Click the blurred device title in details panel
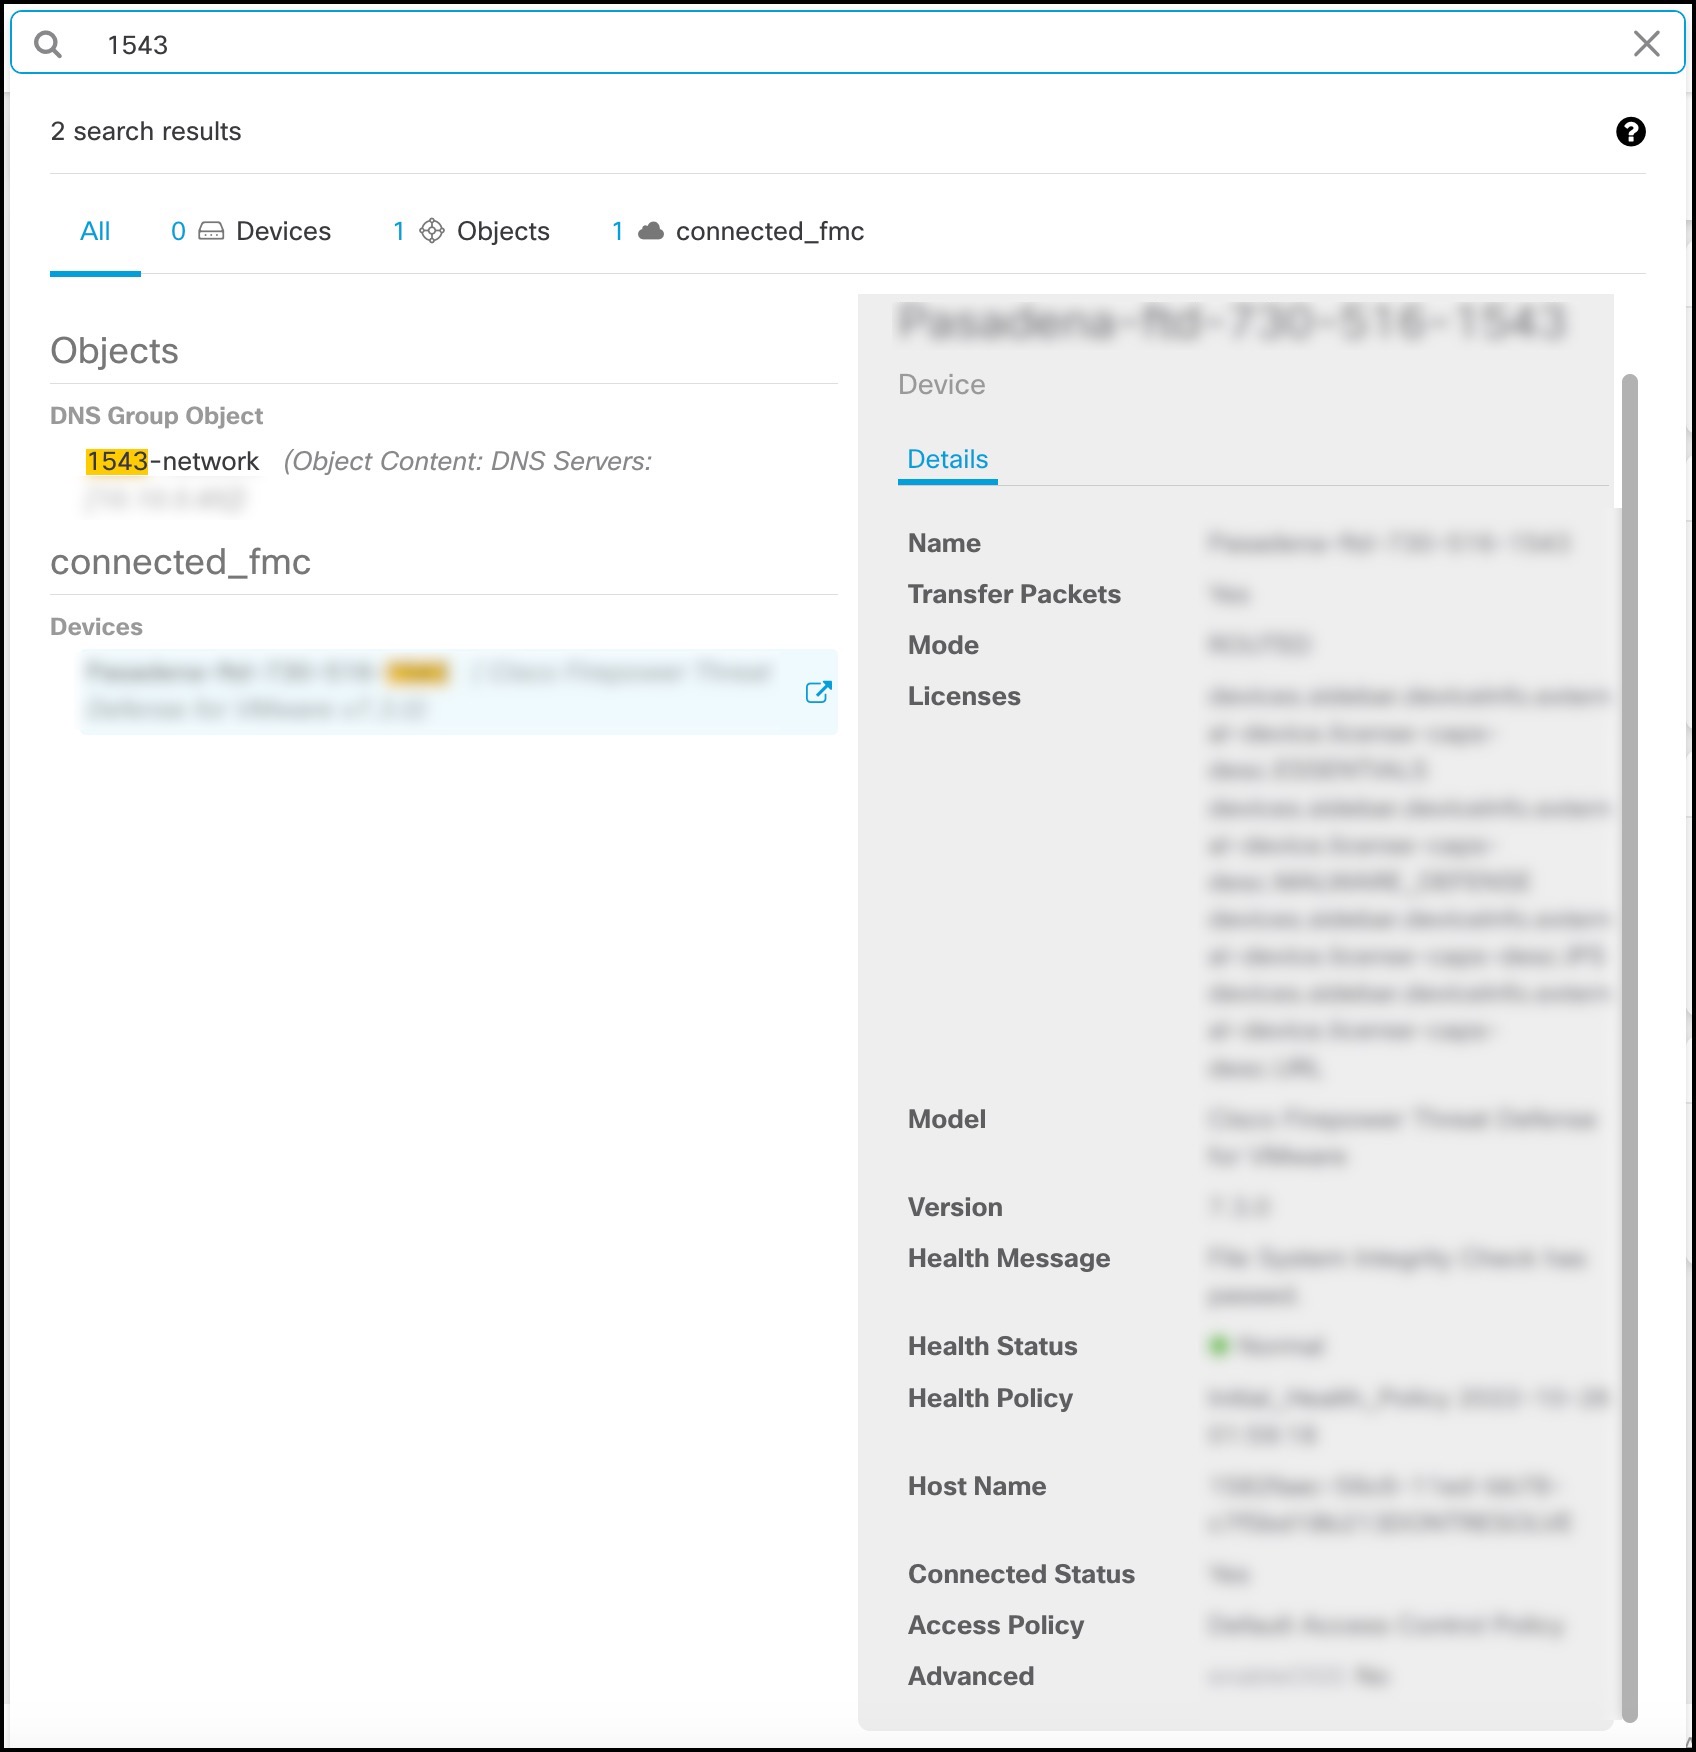The image size is (1696, 1752). [x=1232, y=323]
